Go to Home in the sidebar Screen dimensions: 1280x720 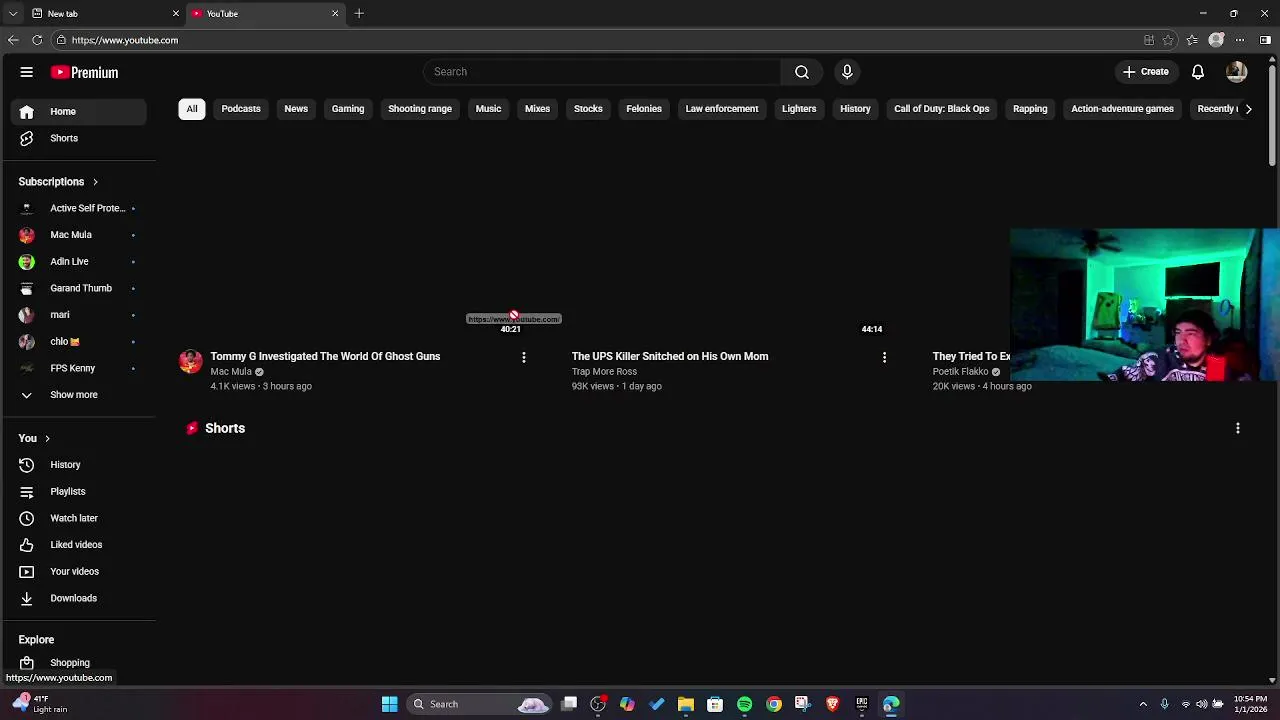pyautogui.click(x=80, y=111)
